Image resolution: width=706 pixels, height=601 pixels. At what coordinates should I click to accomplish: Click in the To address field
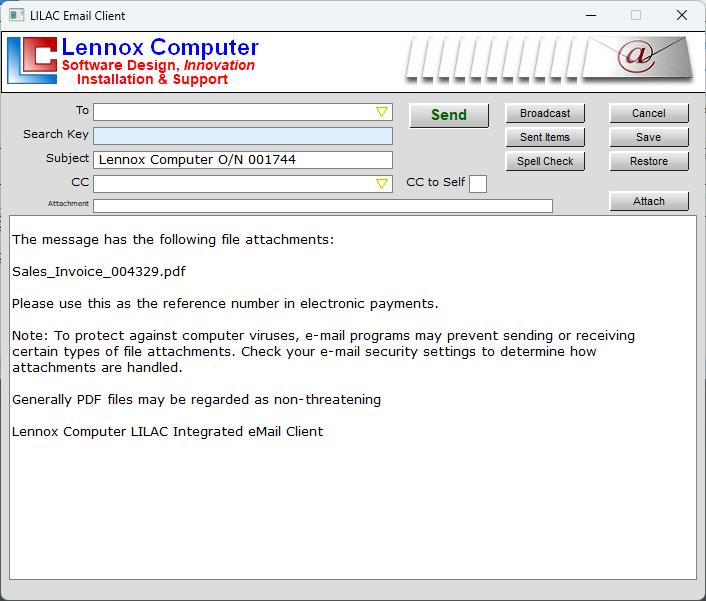point(232,112)
